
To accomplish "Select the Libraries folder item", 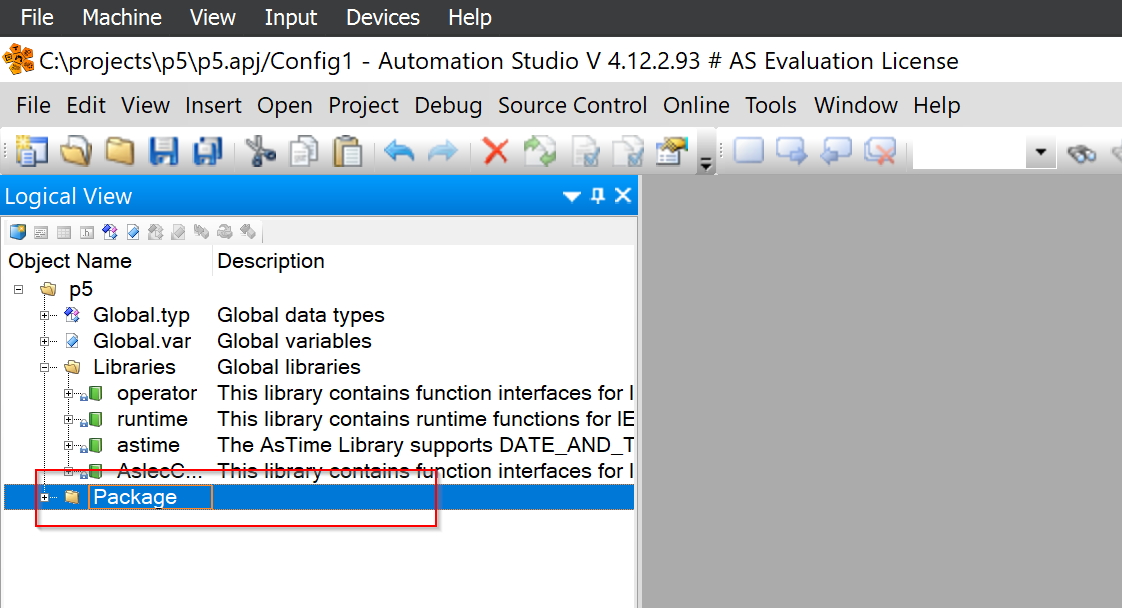I will coord(134,367).
